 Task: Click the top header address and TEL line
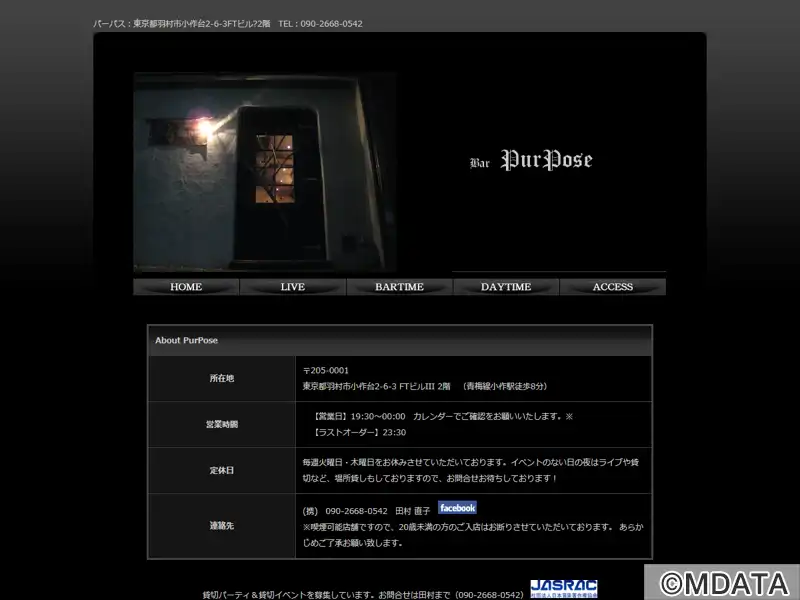click(228, 23)
